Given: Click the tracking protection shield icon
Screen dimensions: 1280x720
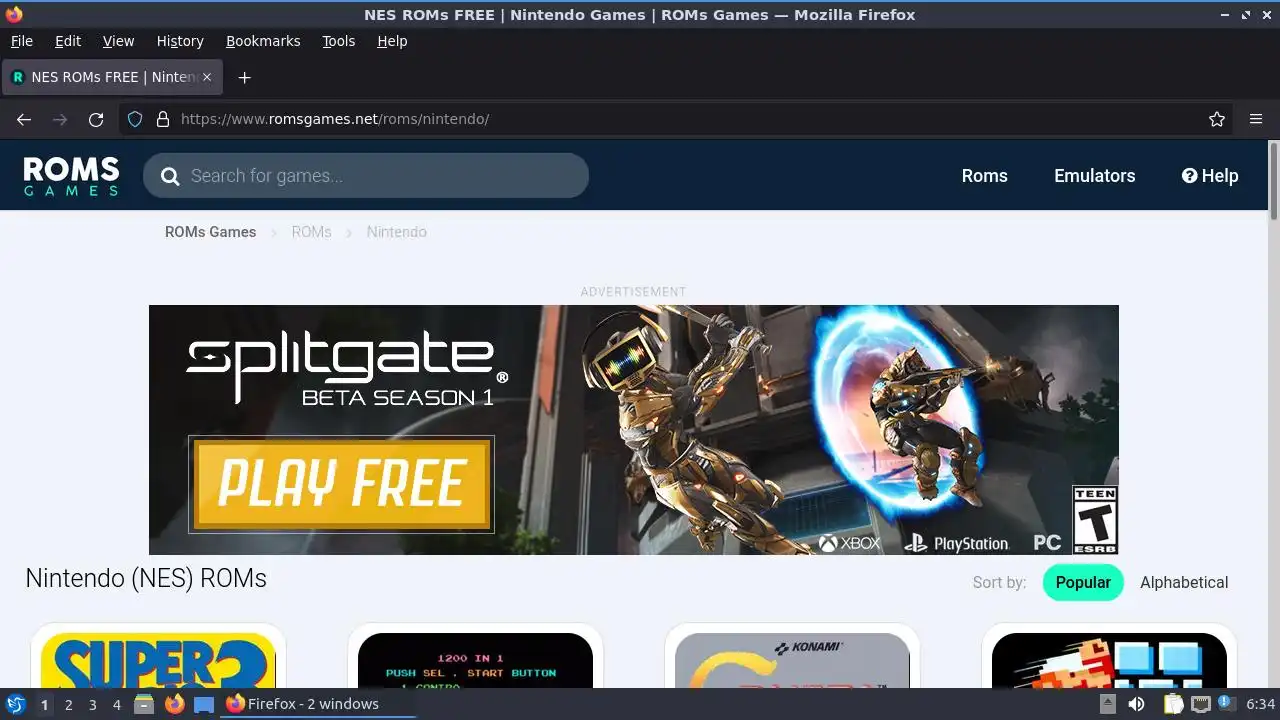Looking at the screenshot, I should (x=135, y=119).
